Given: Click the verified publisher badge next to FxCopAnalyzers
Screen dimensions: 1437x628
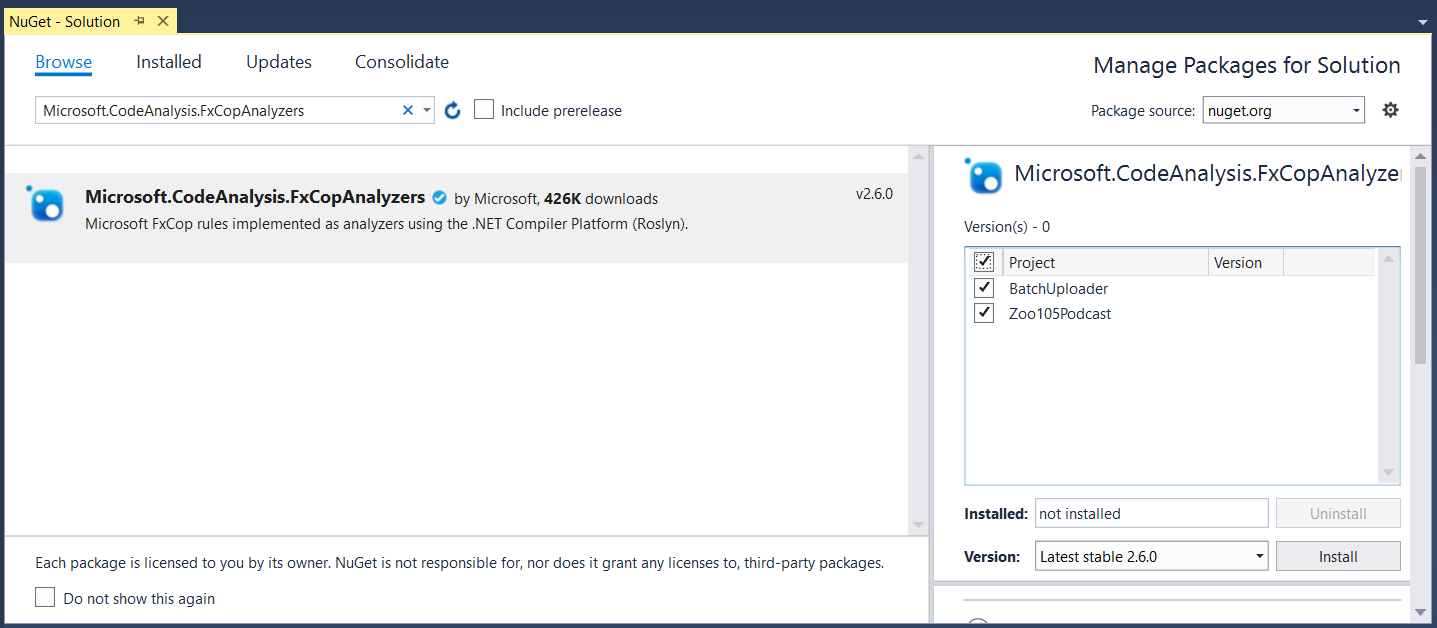Looking at the screenshot, I should point(439,197).
